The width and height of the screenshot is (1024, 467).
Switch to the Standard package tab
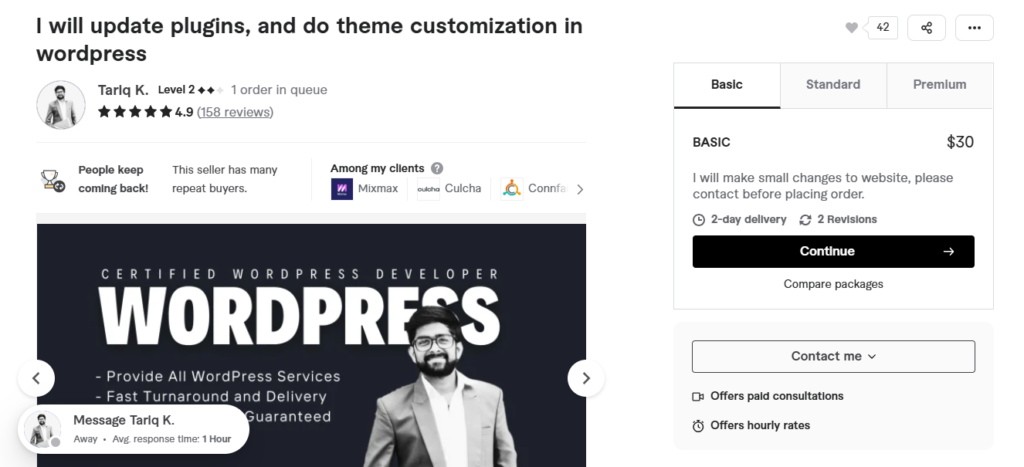pos(833,85)
